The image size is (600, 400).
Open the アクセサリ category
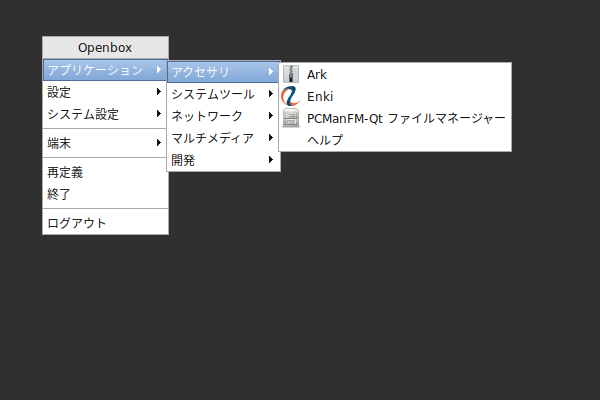click(x=223, y=72)
